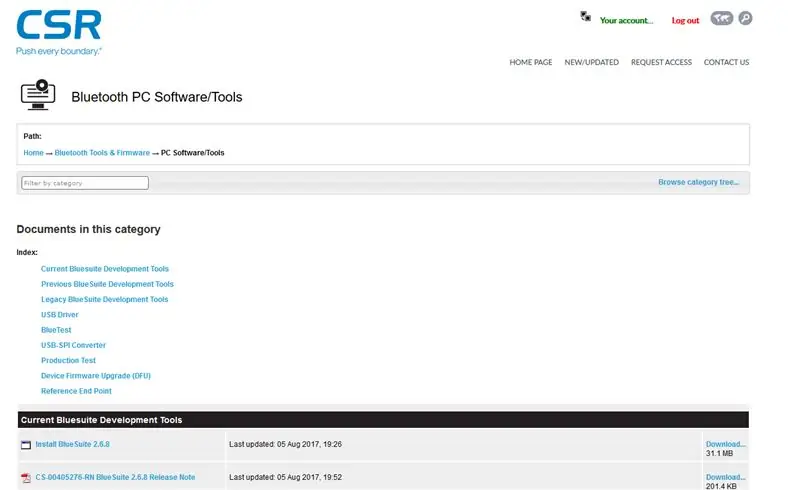Jump to USB-SPI Converter section
The image size is (800, 490).
(x=73, y=346)
